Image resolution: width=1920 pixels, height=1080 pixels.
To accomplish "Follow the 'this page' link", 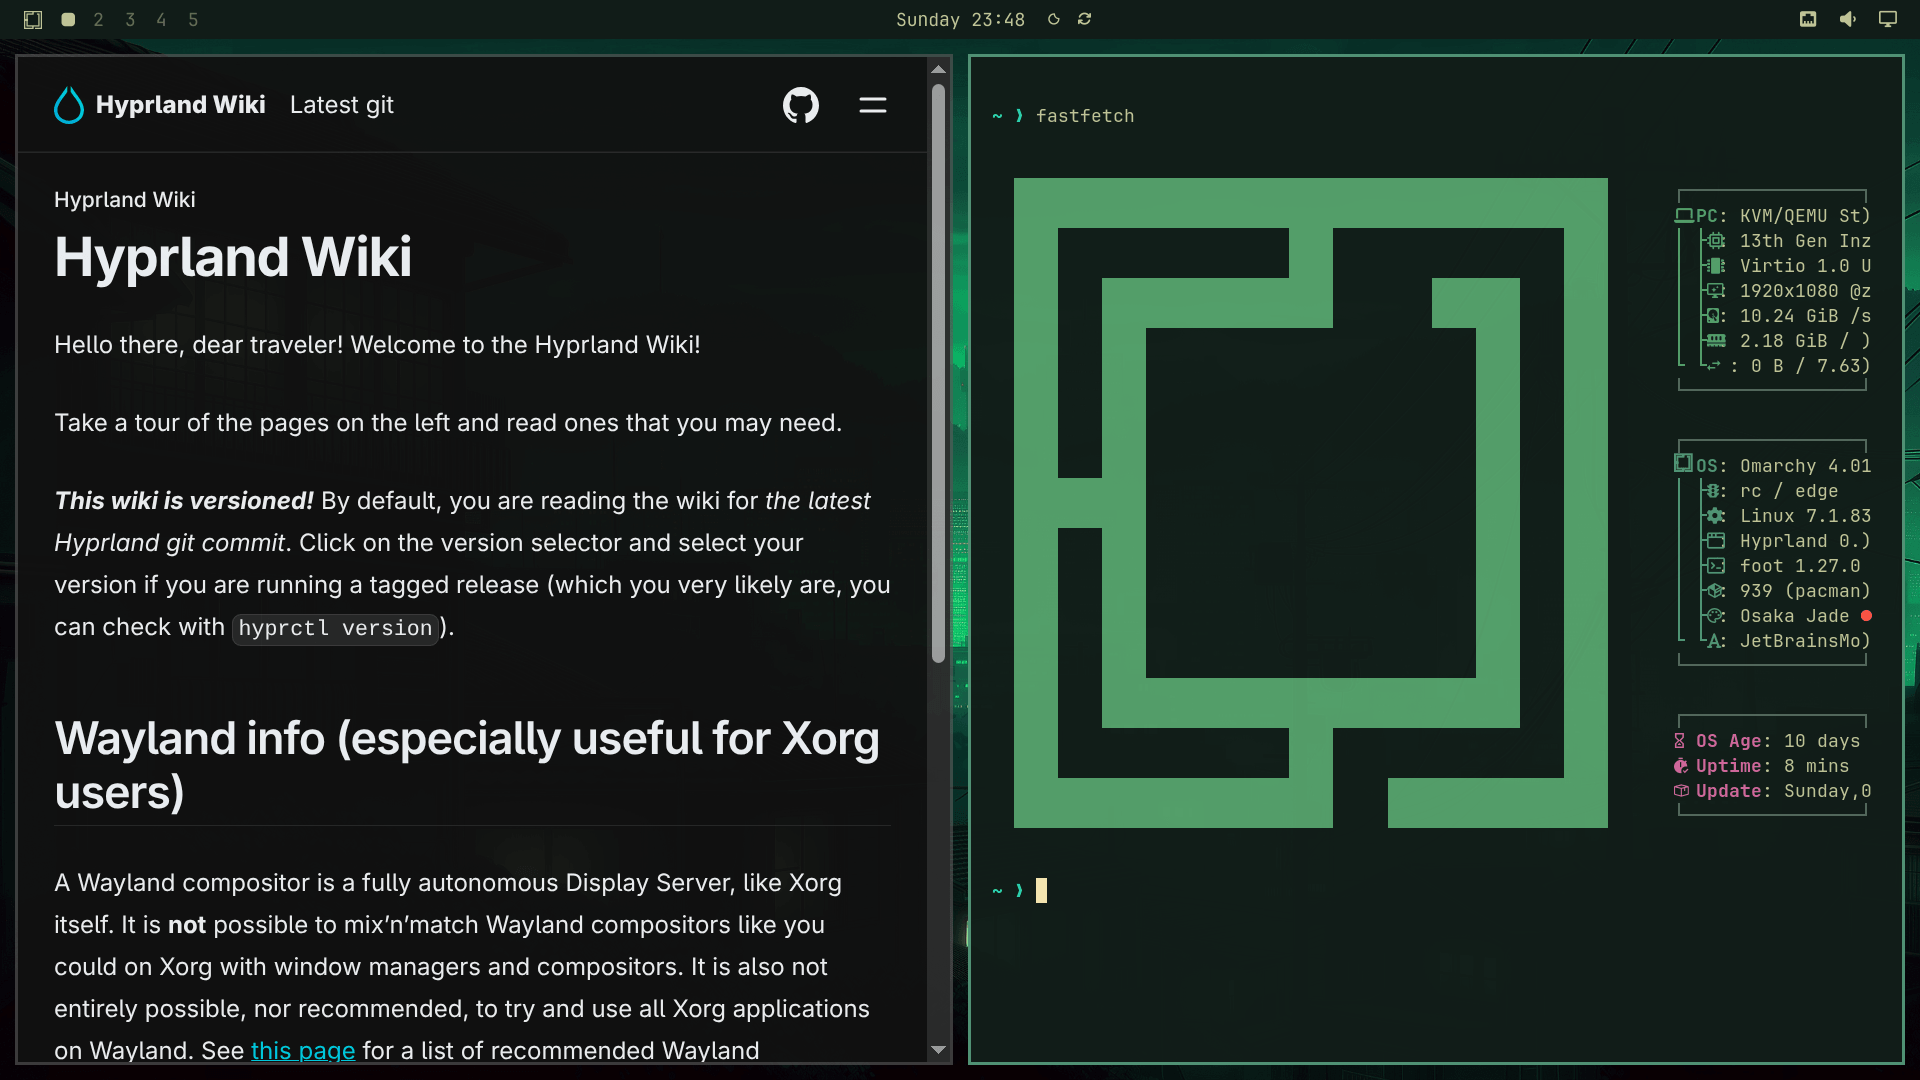I will click(x=303, y=1050).
